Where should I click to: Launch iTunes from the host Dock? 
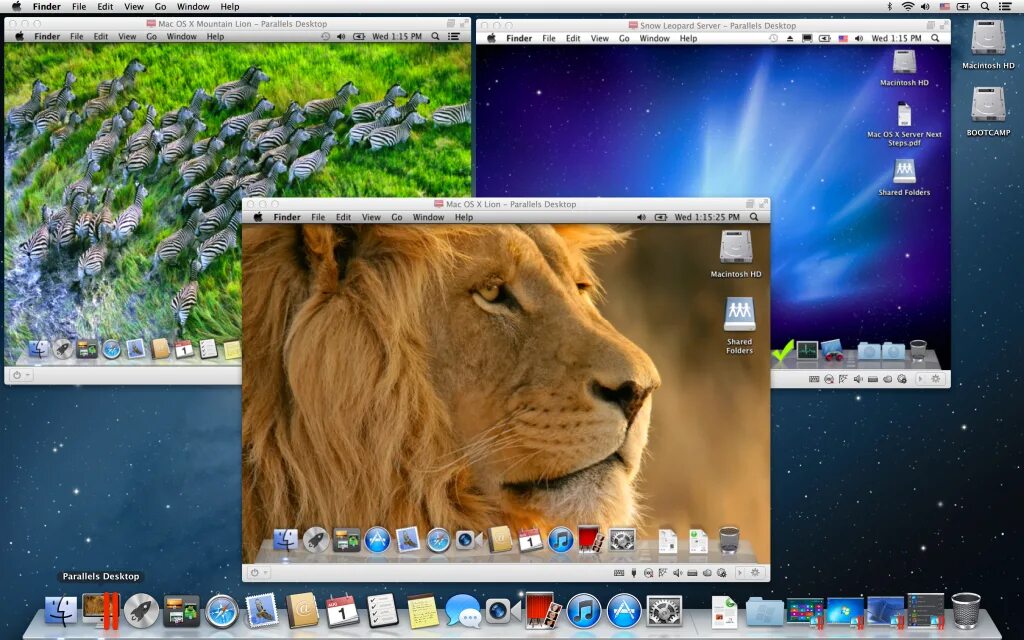584,611
